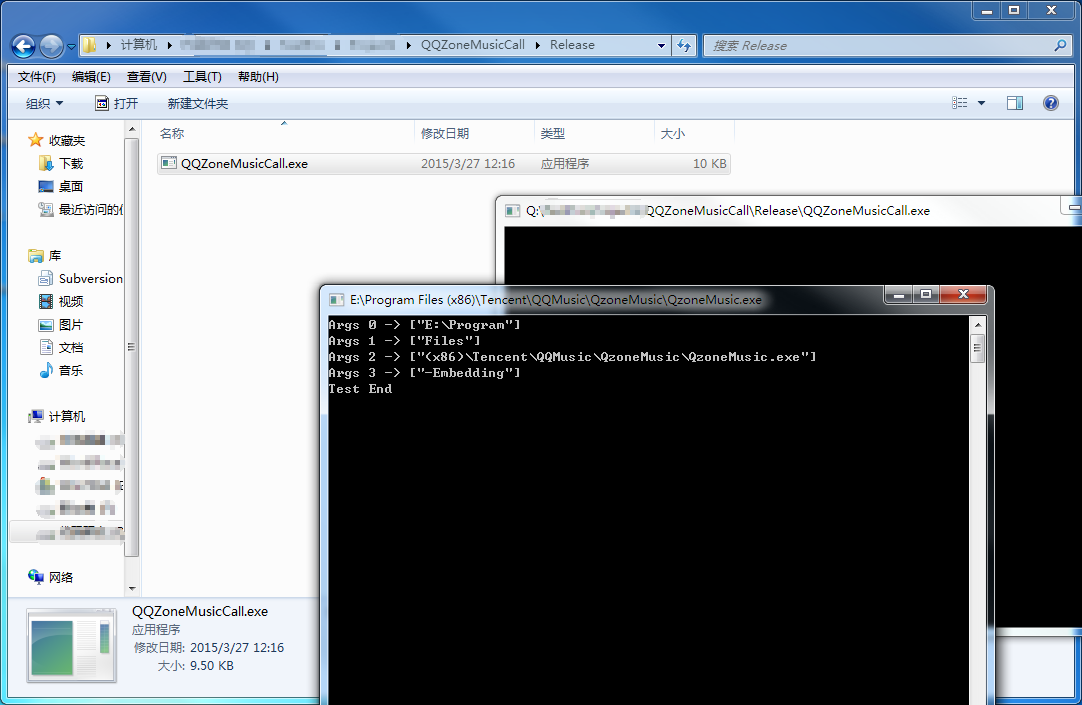1082x705 pixels.
Task: Open the 帮助(H) menu
Action: tap(258, 77)
